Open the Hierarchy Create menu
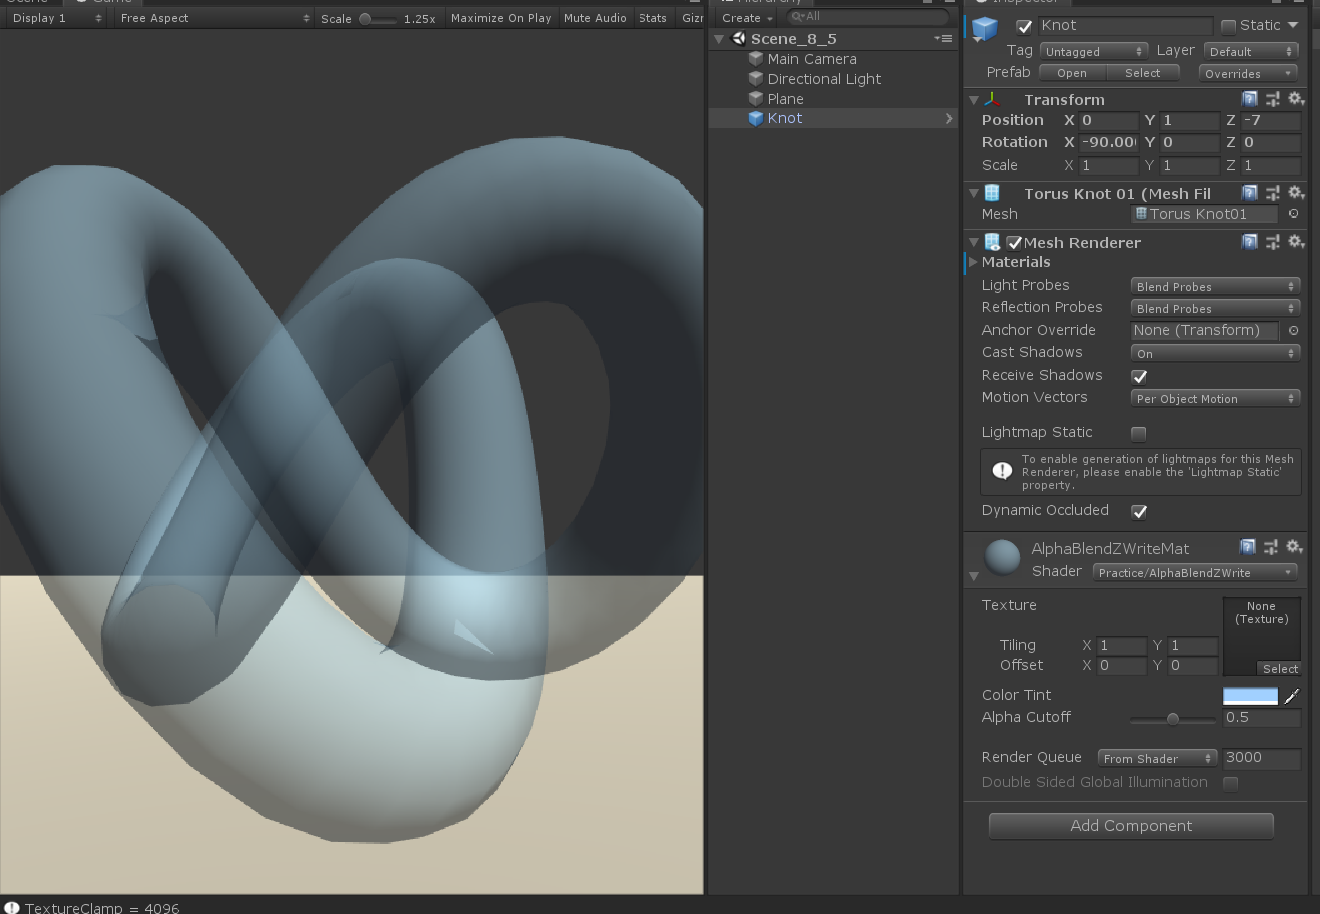The image size is (1320, 914). pos(747,18)
